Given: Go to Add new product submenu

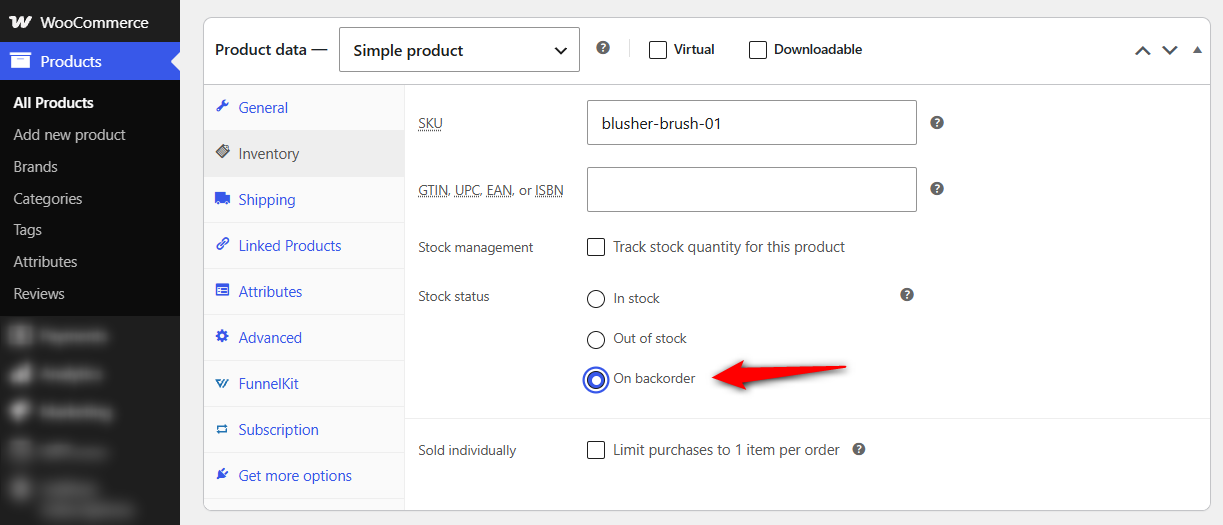Looking at the screenshot, I should pyautogui.click(x=69, y=134).
